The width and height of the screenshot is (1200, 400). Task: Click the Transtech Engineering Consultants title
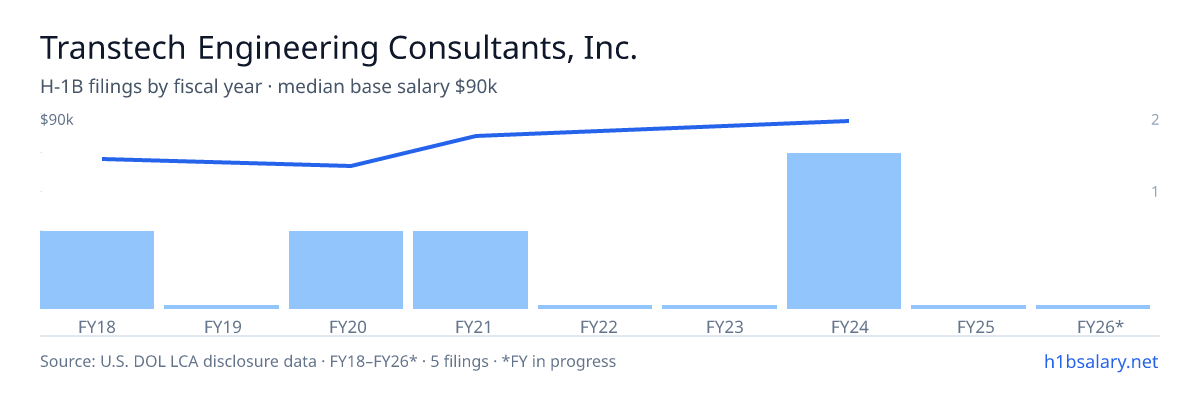338,48
